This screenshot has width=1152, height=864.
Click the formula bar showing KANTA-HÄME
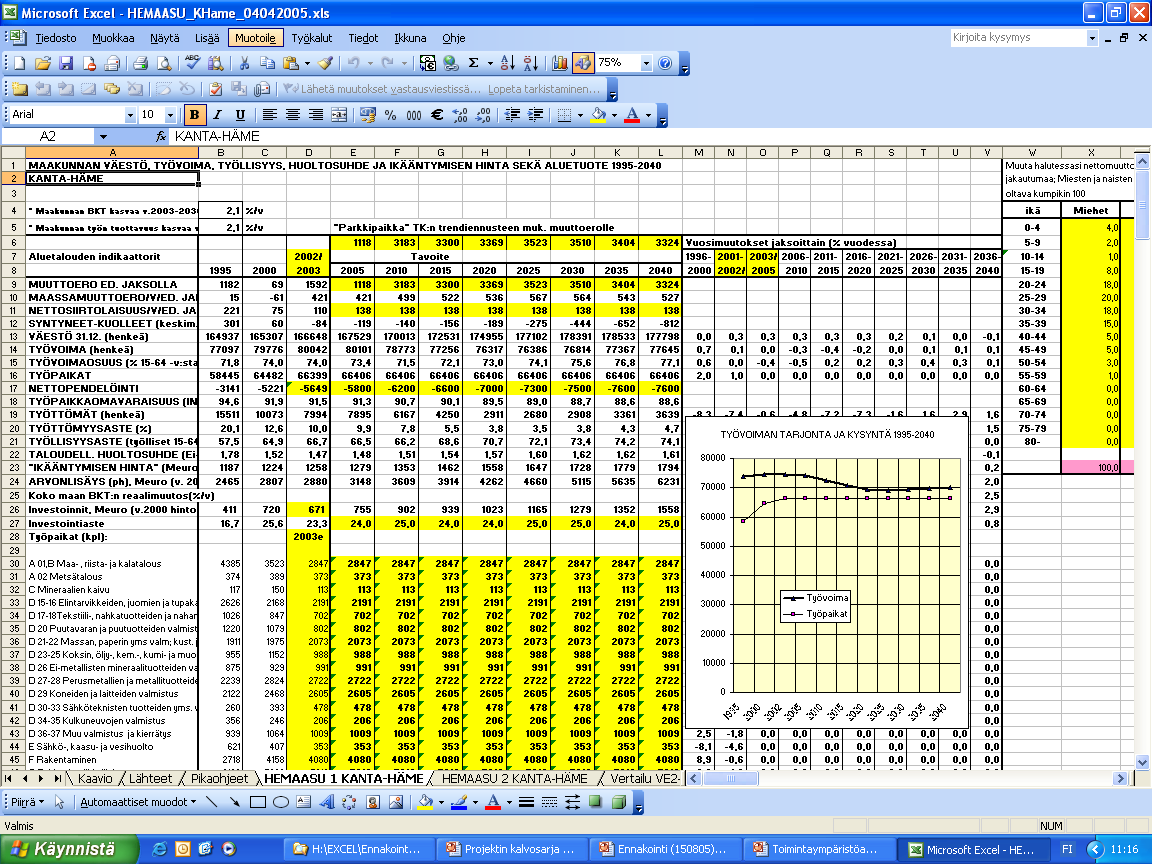659,137
